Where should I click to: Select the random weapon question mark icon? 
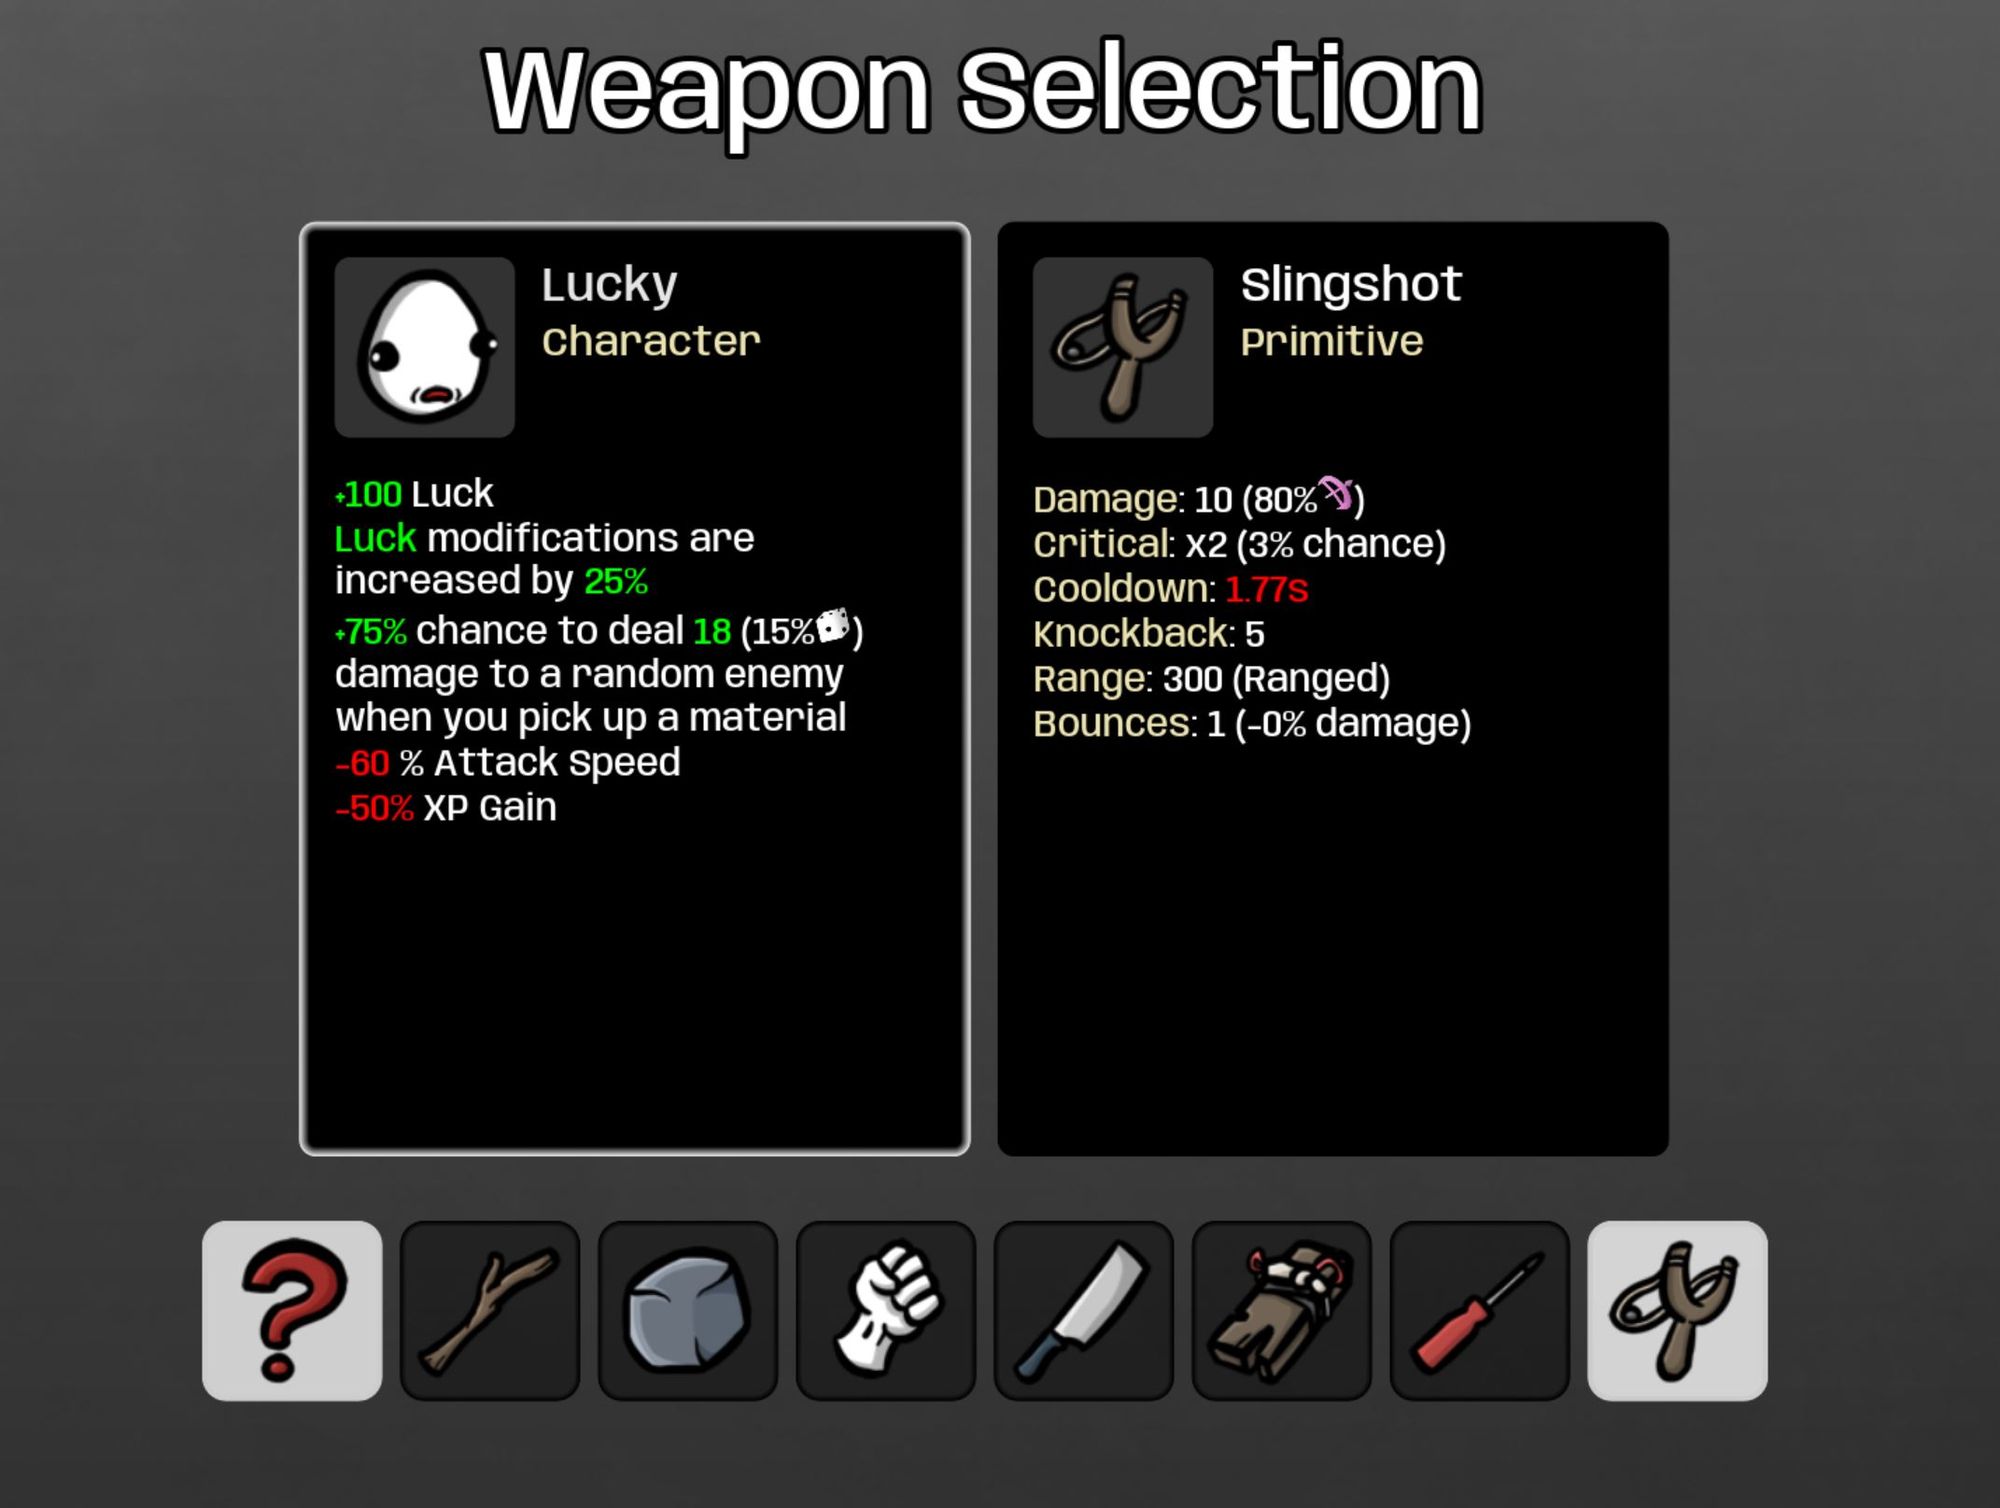click(x=292, y=1310)
